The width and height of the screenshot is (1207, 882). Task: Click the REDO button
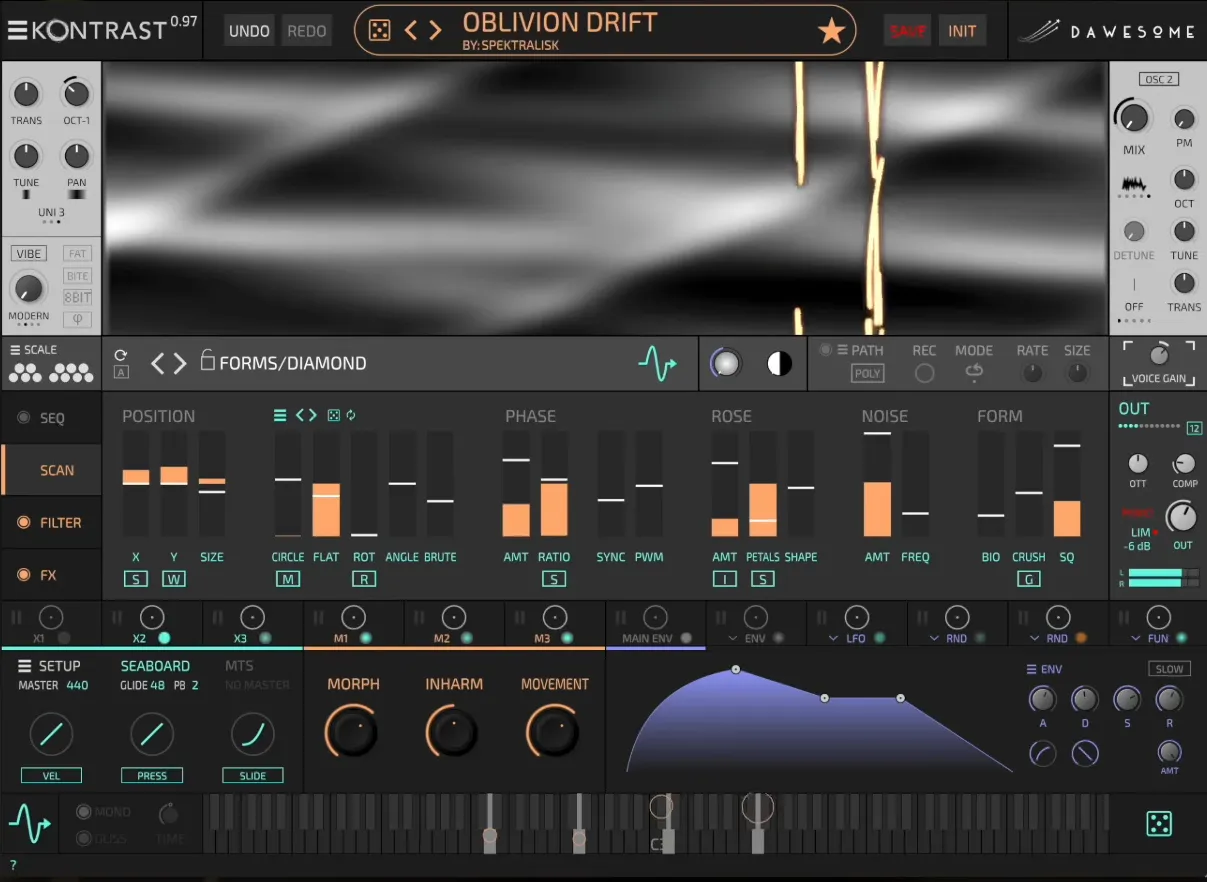point(307,31)
